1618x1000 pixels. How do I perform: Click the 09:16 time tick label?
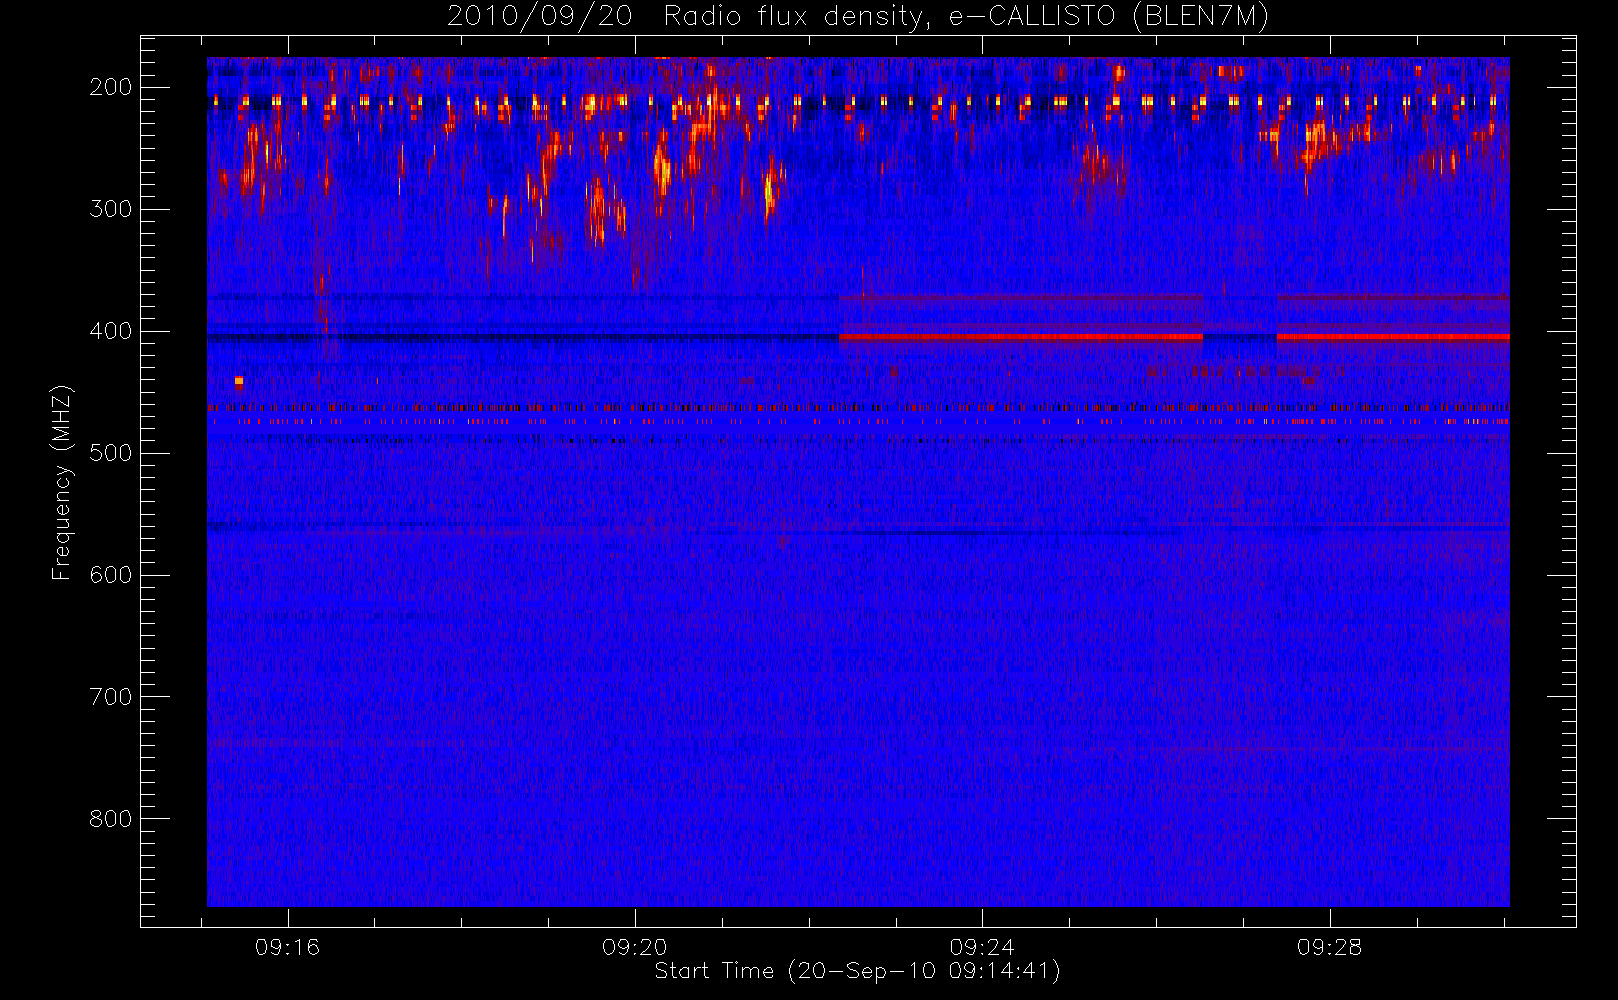point(287,947)
